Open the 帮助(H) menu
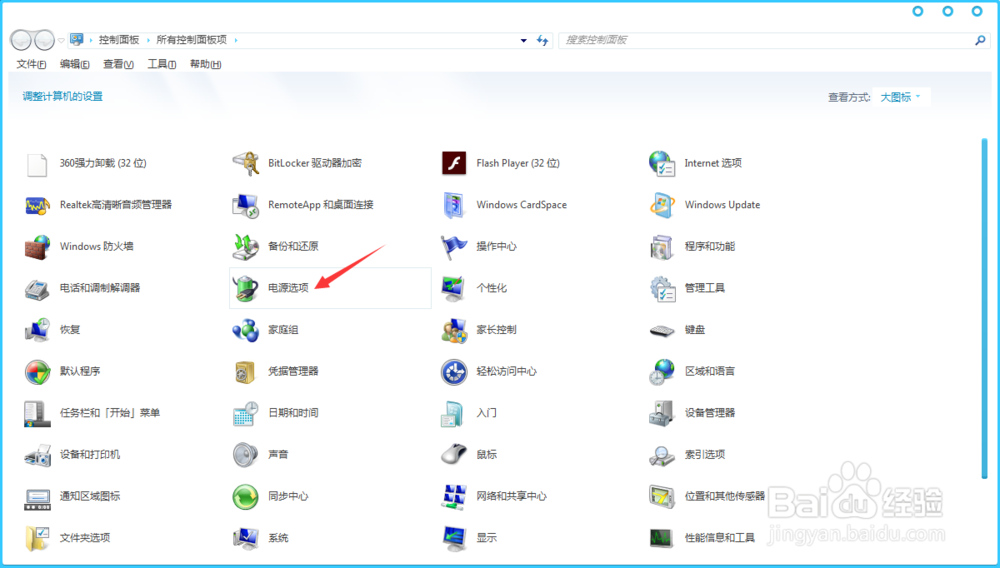The height and width of the screenshot is (568, 1000). 205,64
